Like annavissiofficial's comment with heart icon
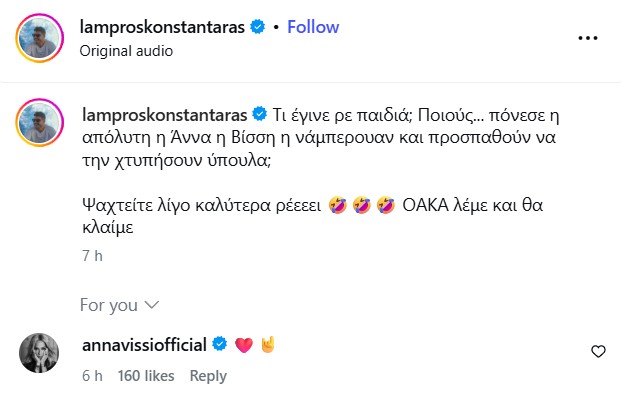This screenshot has height=402, width=621. point(598,351)
